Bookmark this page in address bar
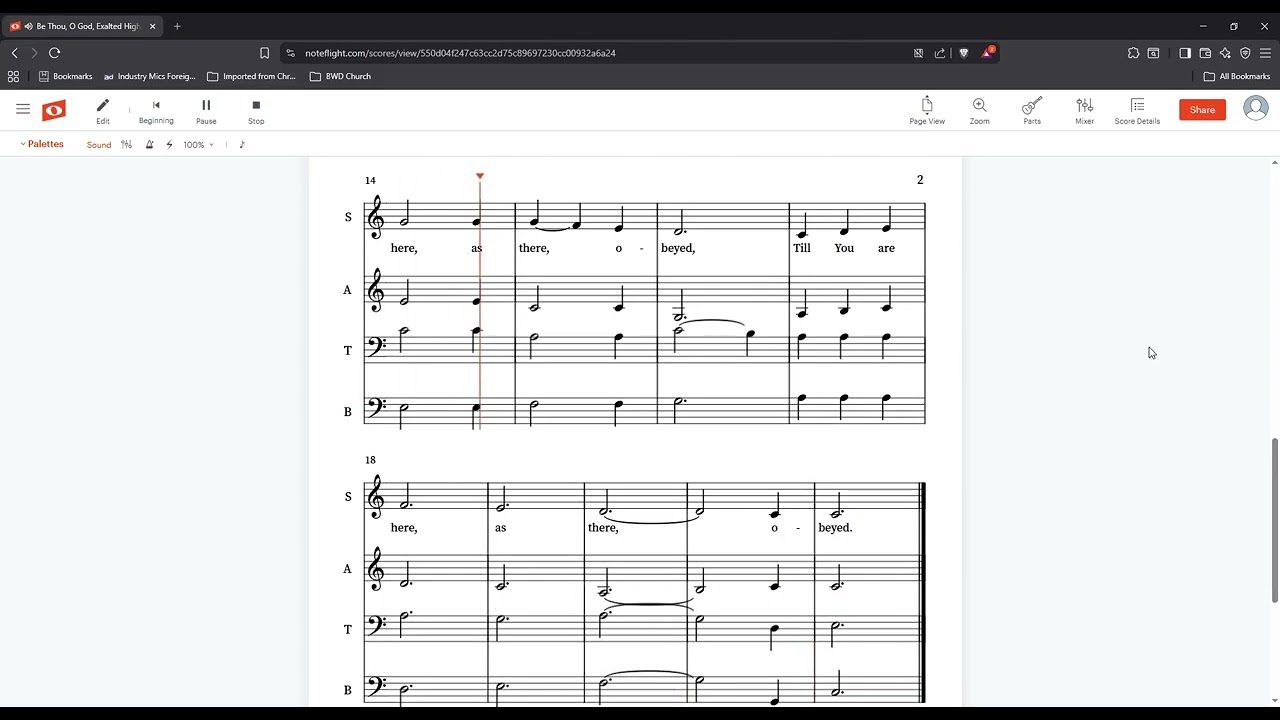1280x720 pixels. click(x=264, y=53)
